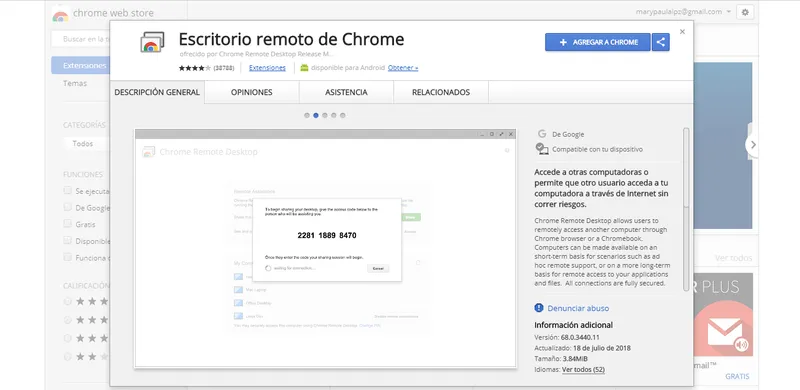
Task: Click the GRATIS label in background
Action: (x=737, y=376)
